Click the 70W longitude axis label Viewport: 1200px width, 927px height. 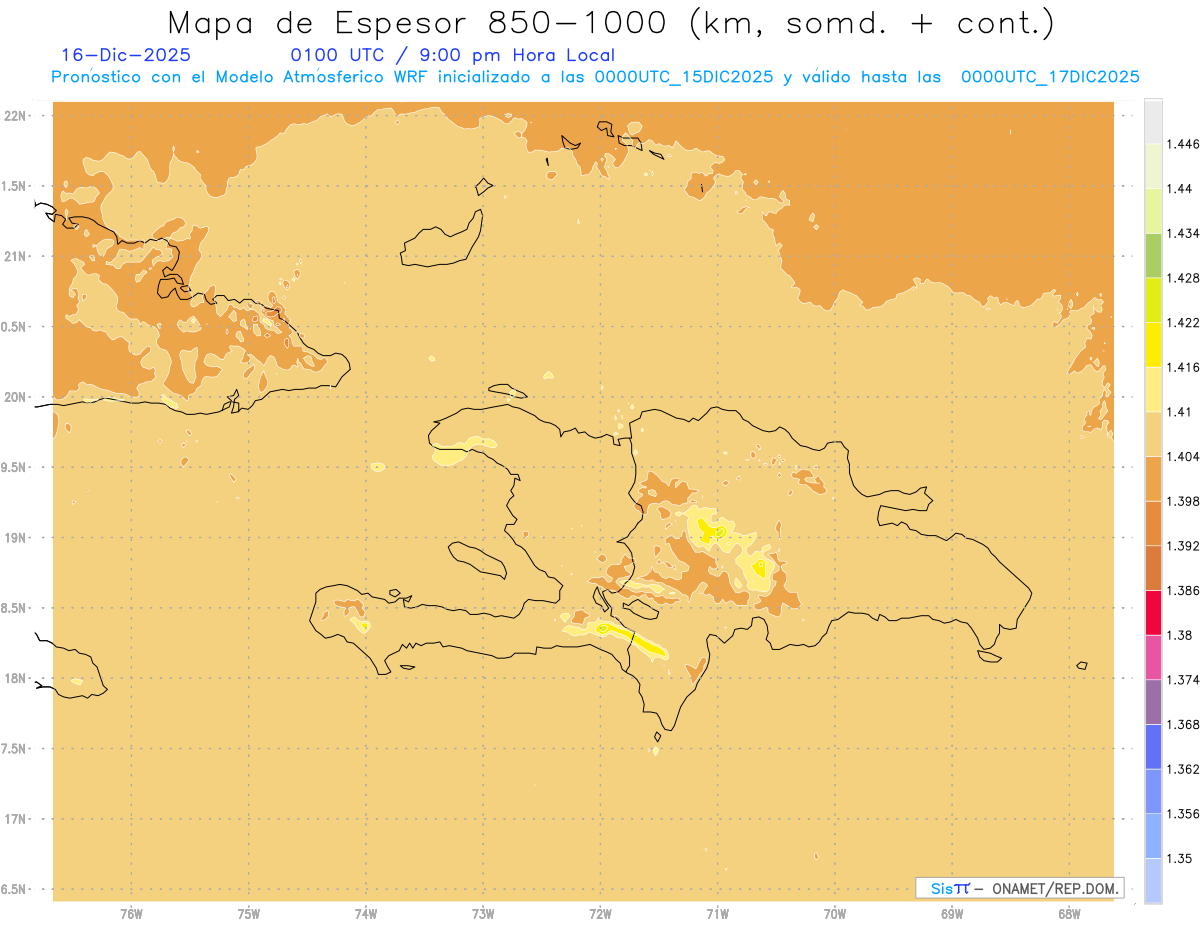tap(835, 914)
